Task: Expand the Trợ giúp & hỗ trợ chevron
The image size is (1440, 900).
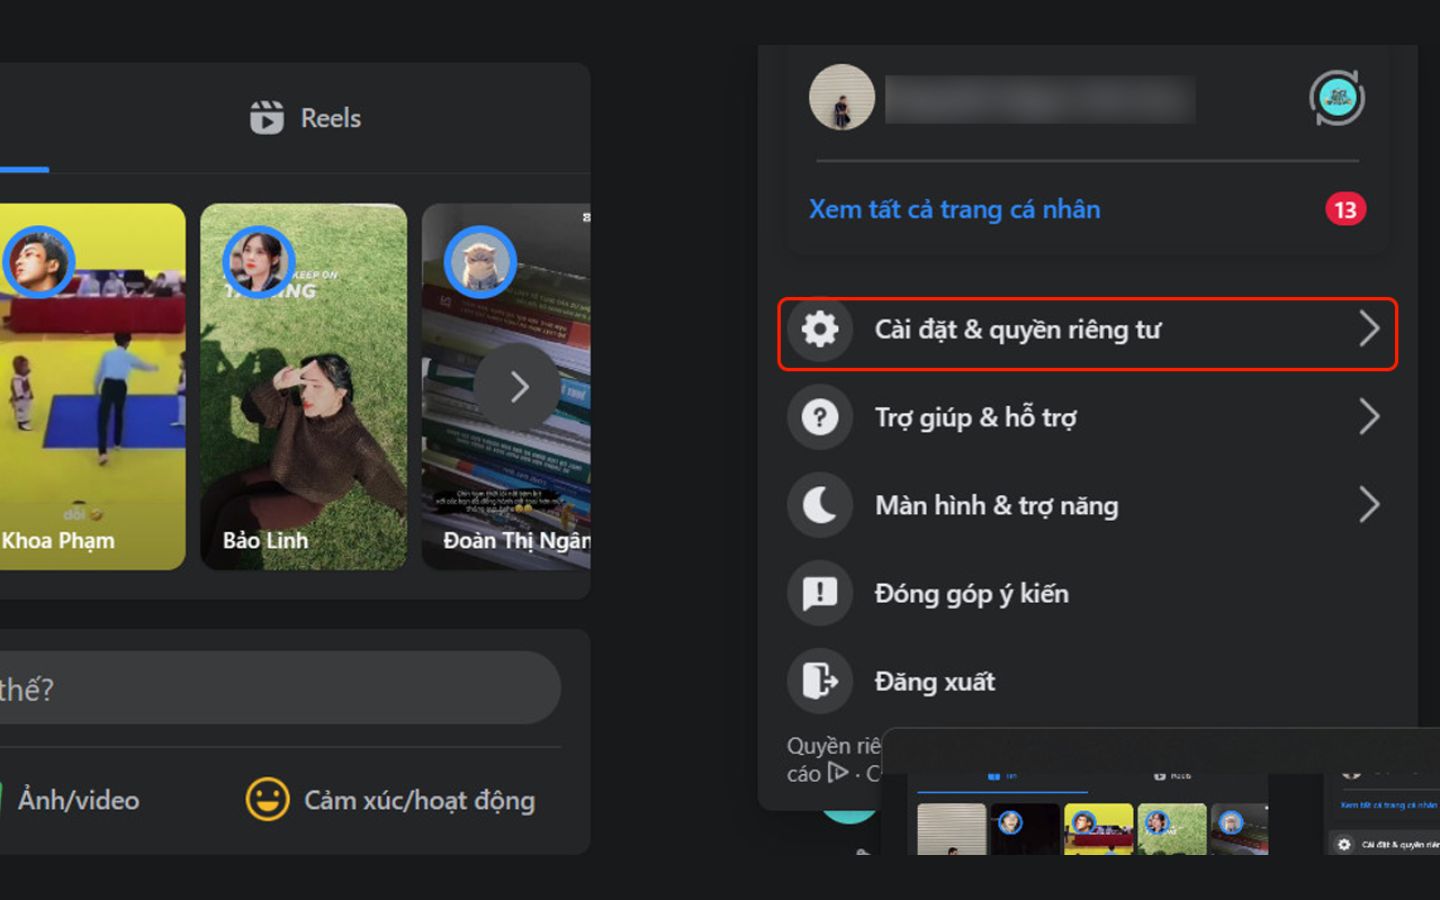Action: (x=1369, y=417)
